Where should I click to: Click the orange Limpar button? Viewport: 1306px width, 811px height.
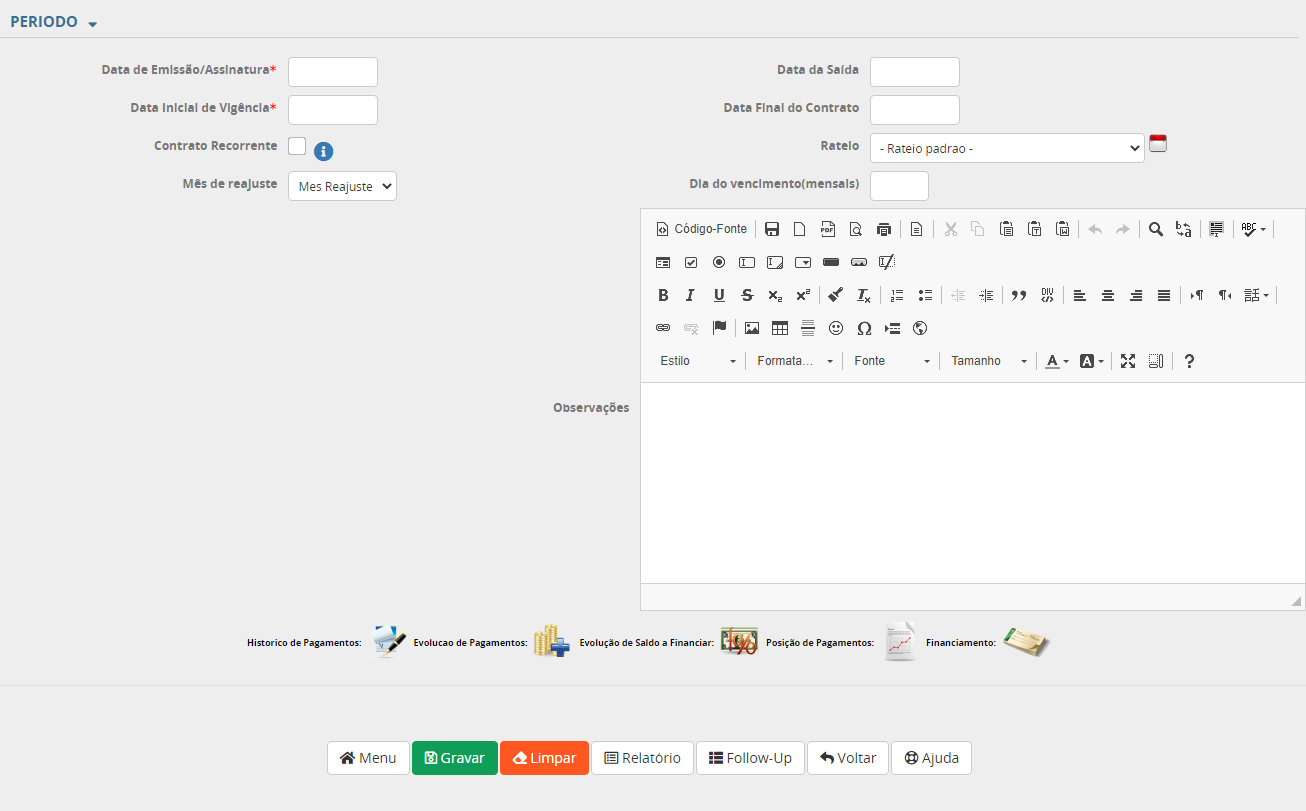pyautogui.click(x=544, y=758)
